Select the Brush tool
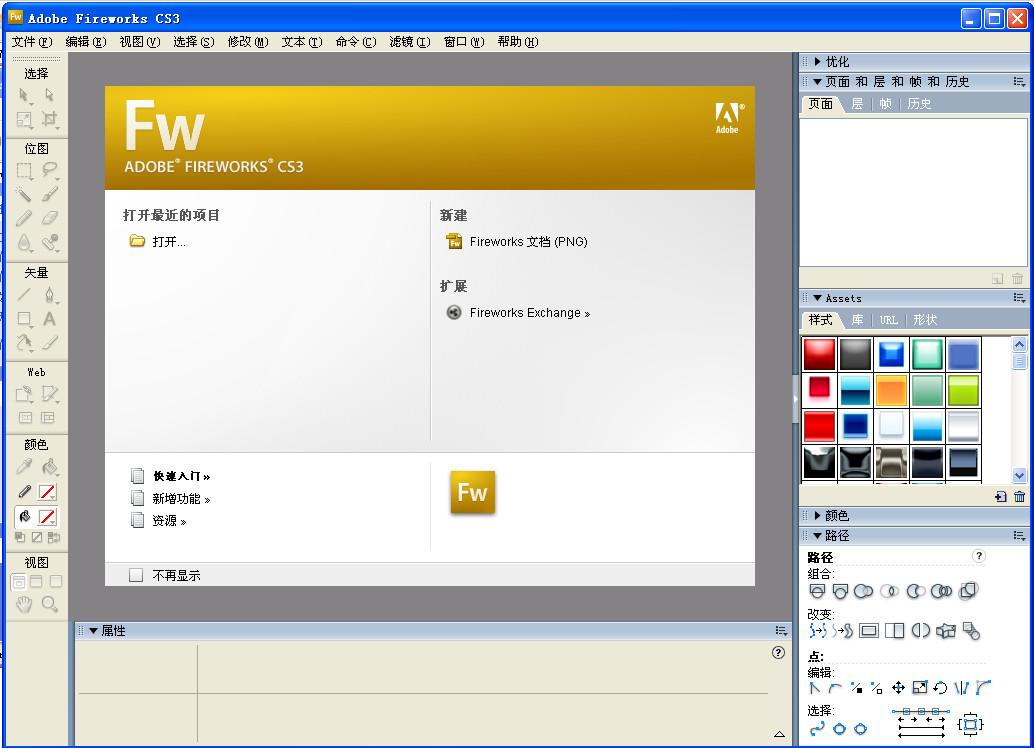 [49, 194]
